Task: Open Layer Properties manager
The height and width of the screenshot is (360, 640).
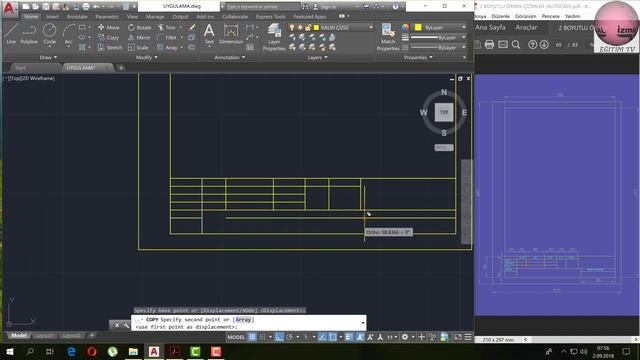Action: 274,37
